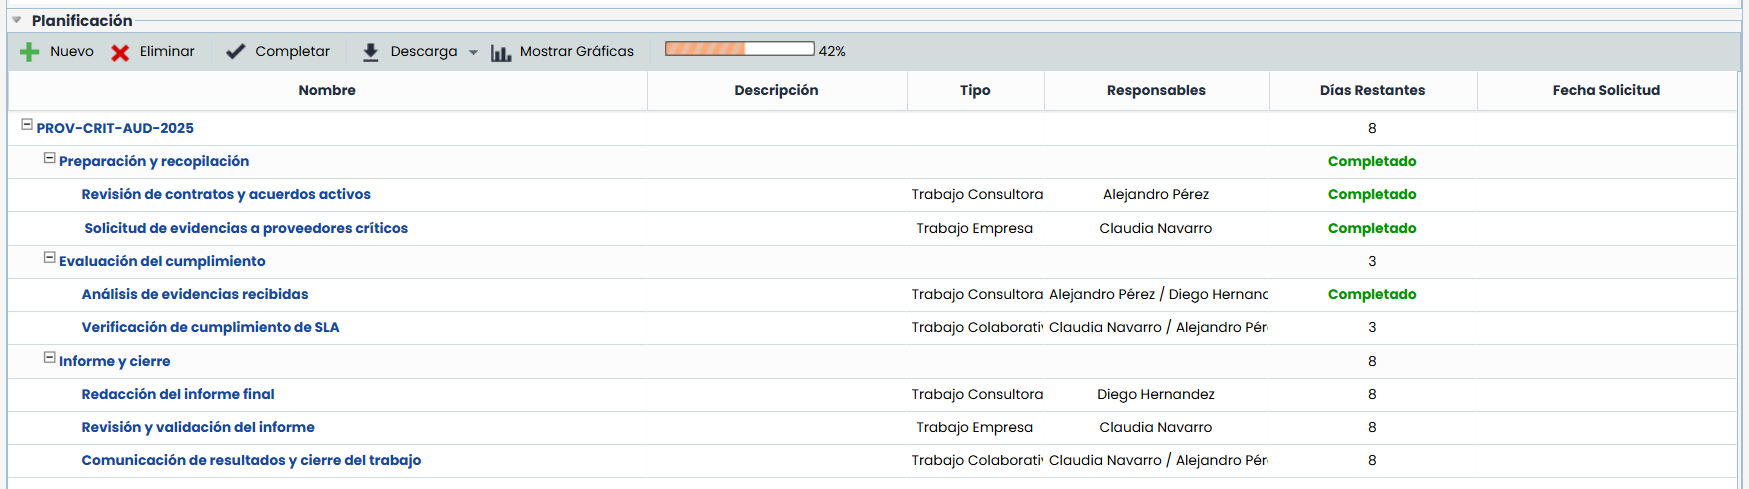
Task: Select Solicitud de evidencias a proveedores críticos
Action: pyautogui.click(x=246, y=229)
